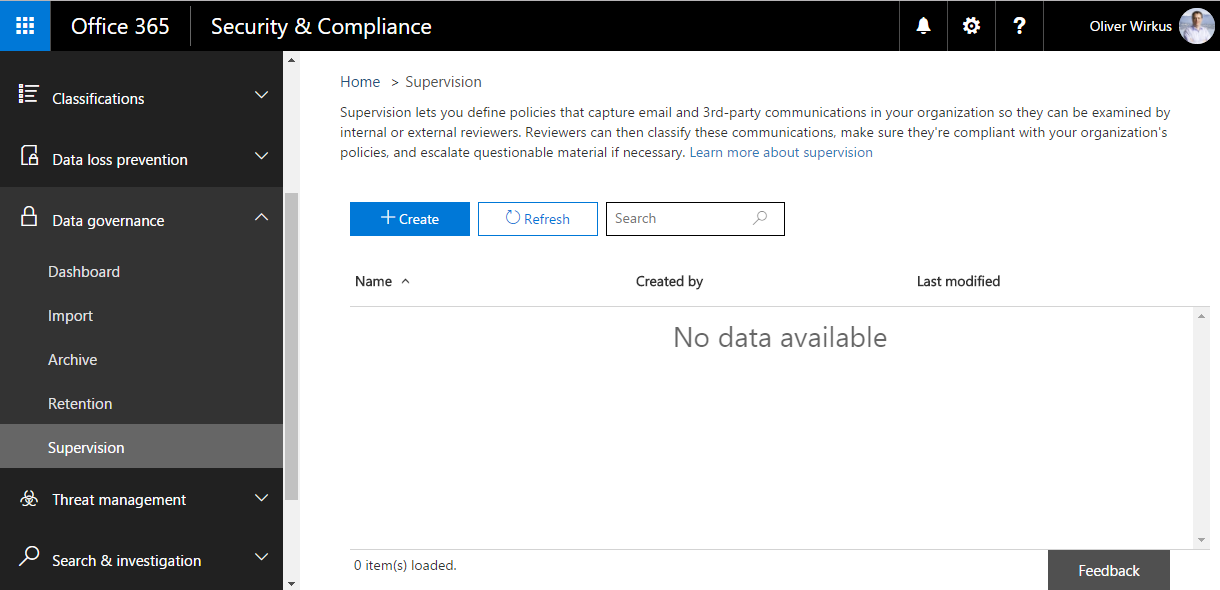Click Office 365 title link
Viewport: 1220px width, 590px height.
coord(120,26)
